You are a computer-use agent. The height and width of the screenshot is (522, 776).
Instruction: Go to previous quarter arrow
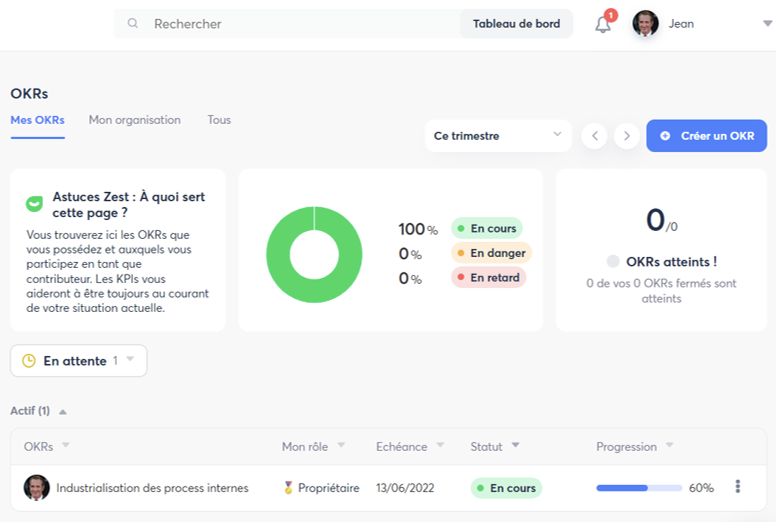[595, 136]
